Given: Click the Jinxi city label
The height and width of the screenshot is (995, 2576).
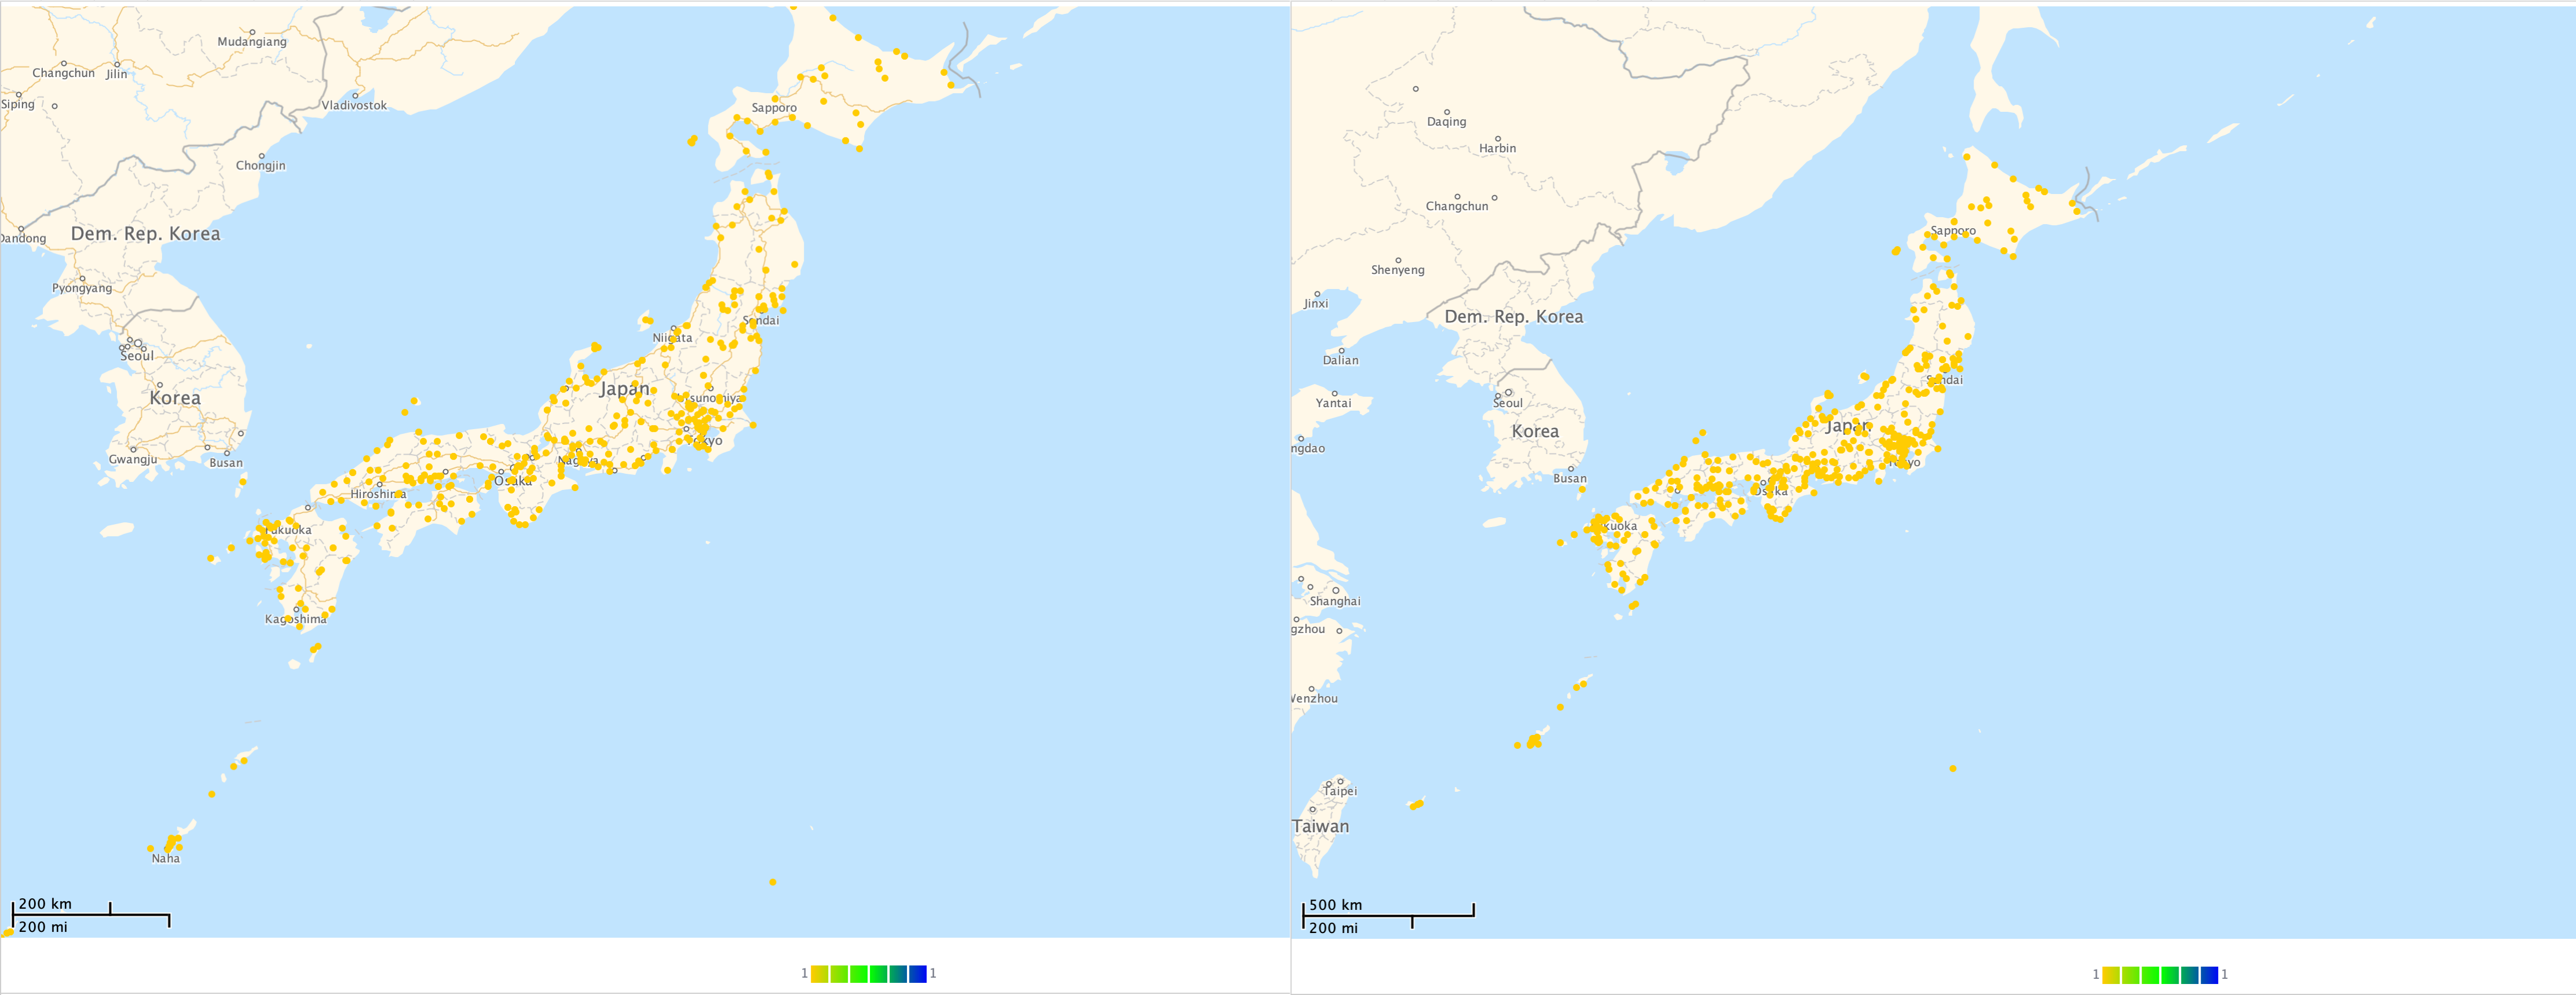Looking at the screenshot, I should click(x=1316, y=304).
